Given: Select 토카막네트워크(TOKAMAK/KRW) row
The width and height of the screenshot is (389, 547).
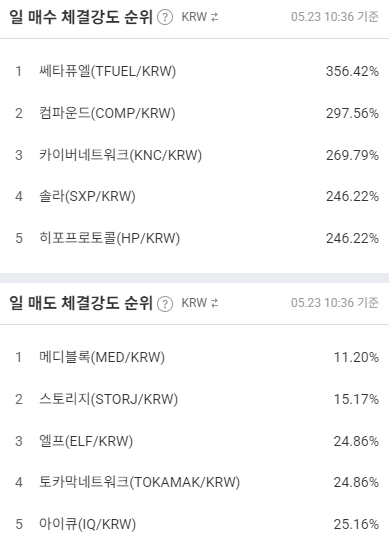Looking at the screenshot, I should [x=194, y=482].
